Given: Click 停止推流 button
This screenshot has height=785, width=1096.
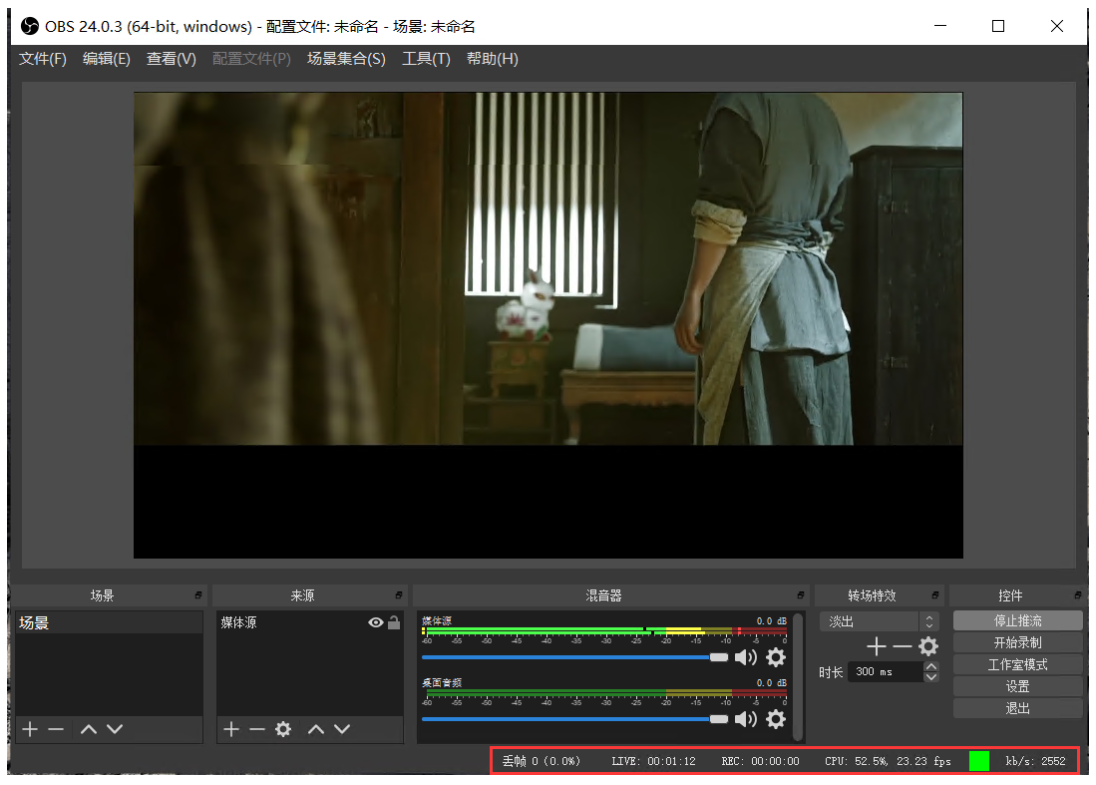Looking at the screenshot, I should [x=1018, y=621].
